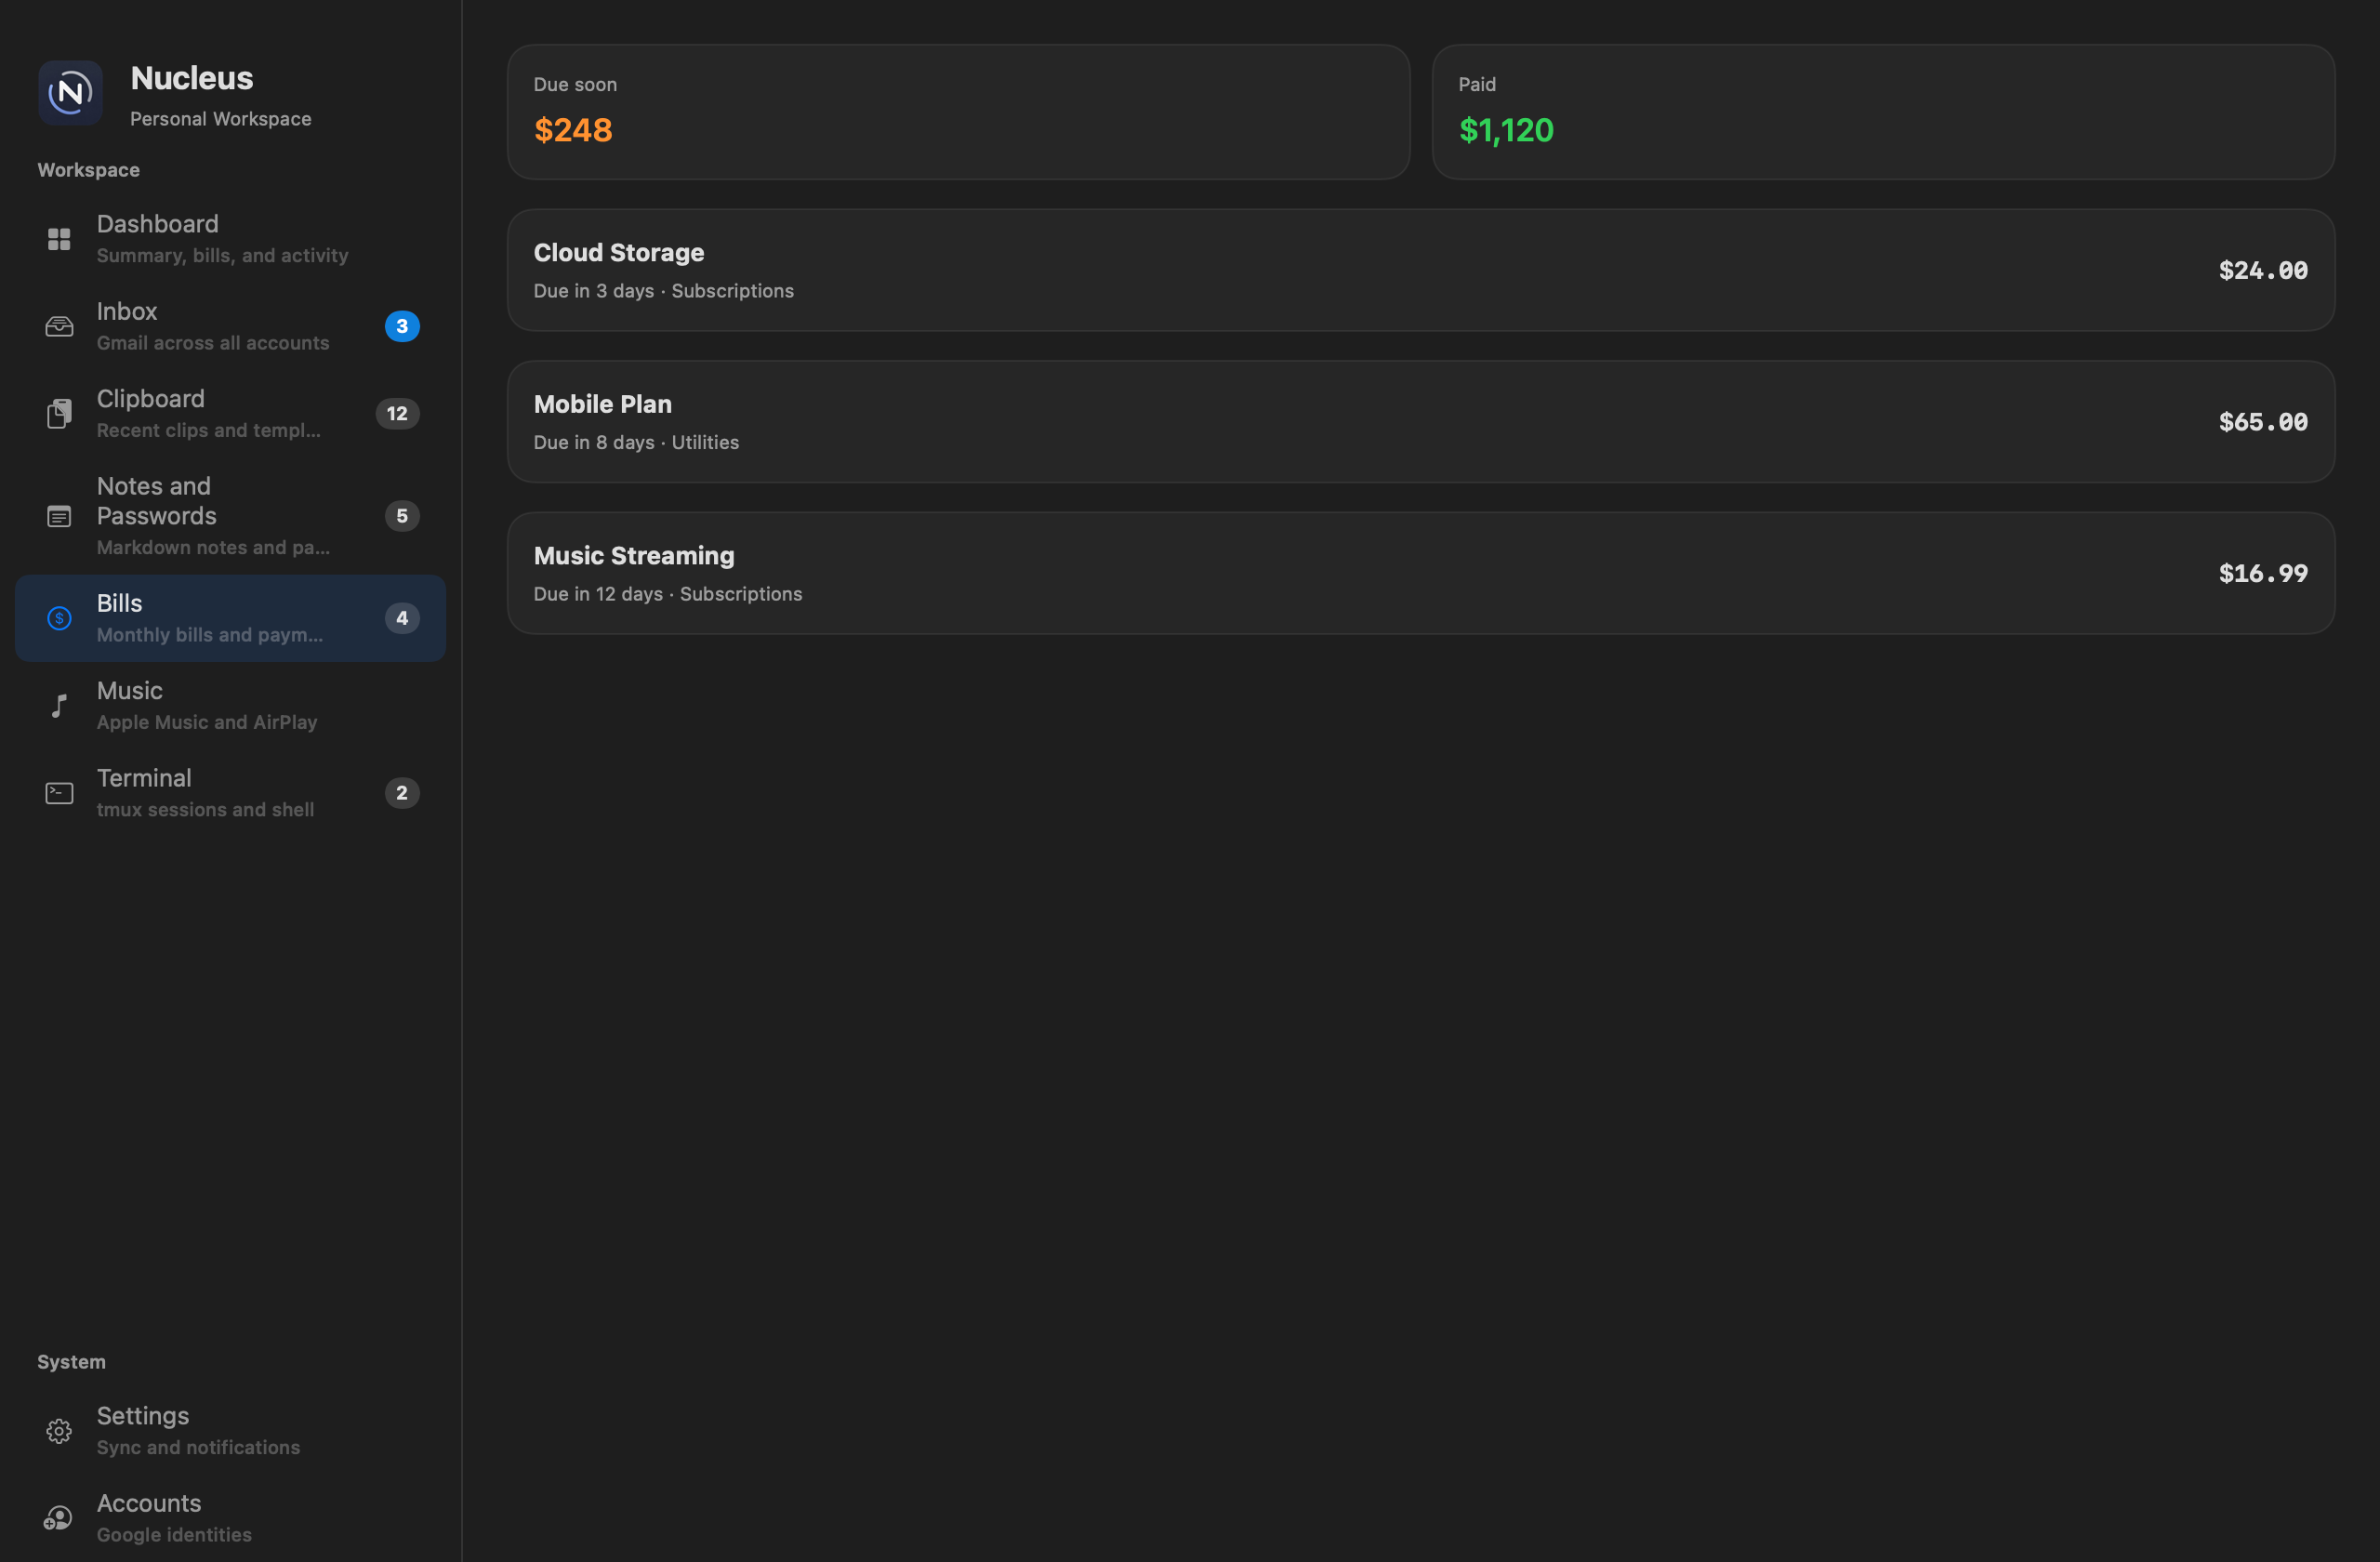Click the $24.00 Cloud Storage amount

(x=2263, y=270)
